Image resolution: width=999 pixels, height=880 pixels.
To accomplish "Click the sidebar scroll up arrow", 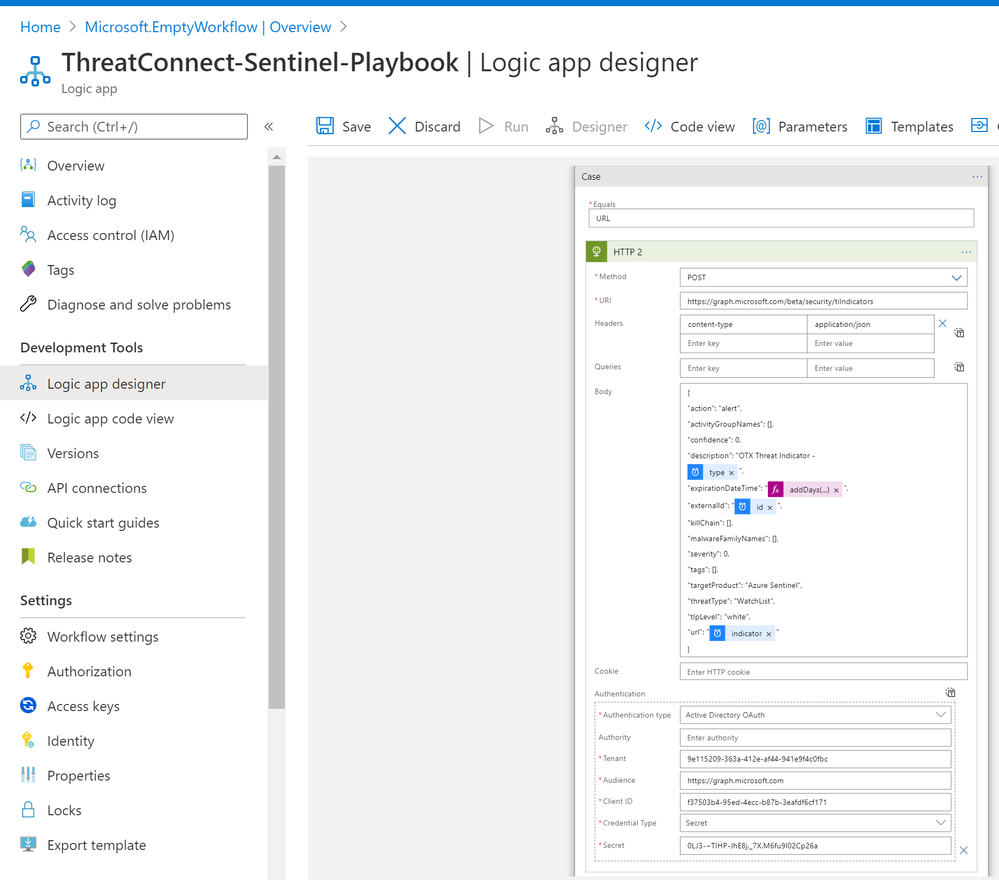I will 277,157.
